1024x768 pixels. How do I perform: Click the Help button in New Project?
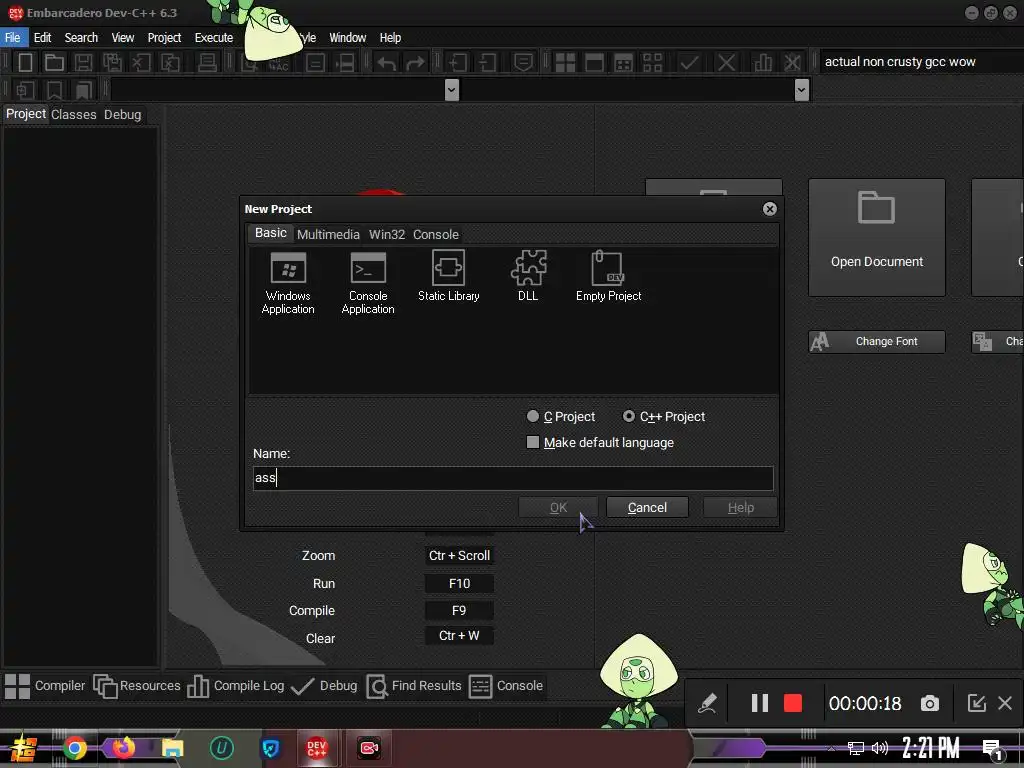[741, 507]
